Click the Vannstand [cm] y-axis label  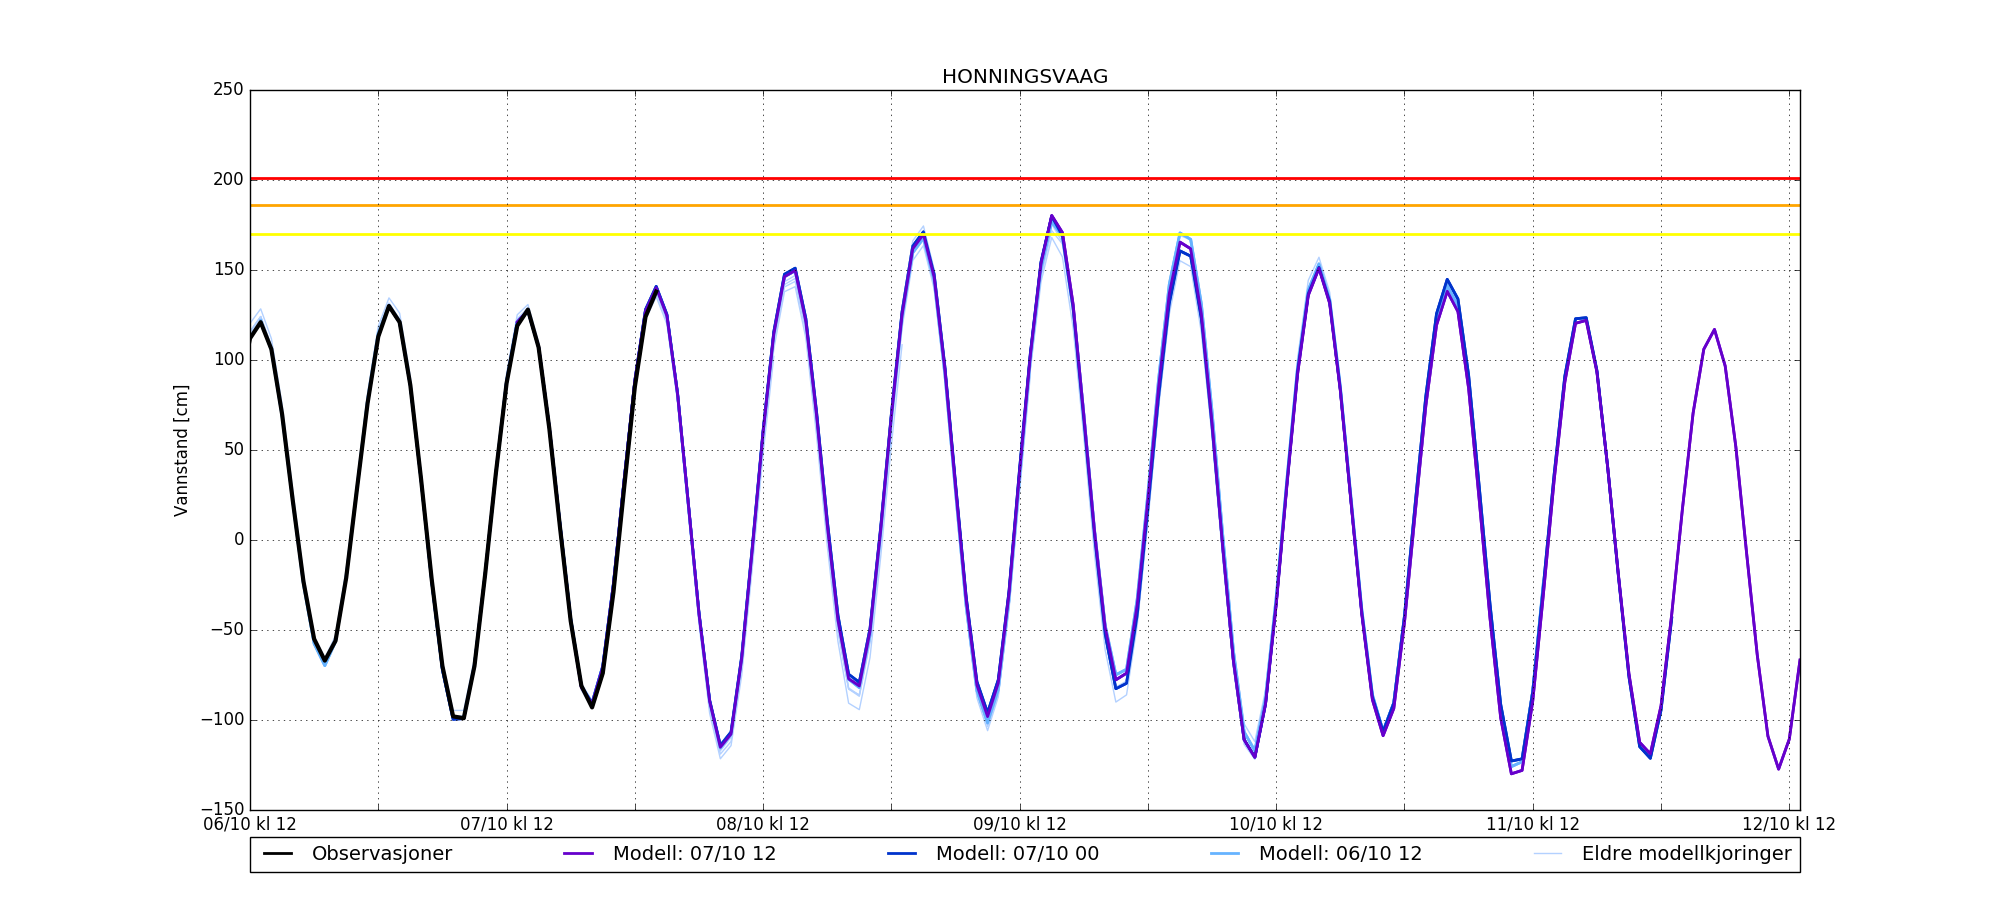coord(181,450)
